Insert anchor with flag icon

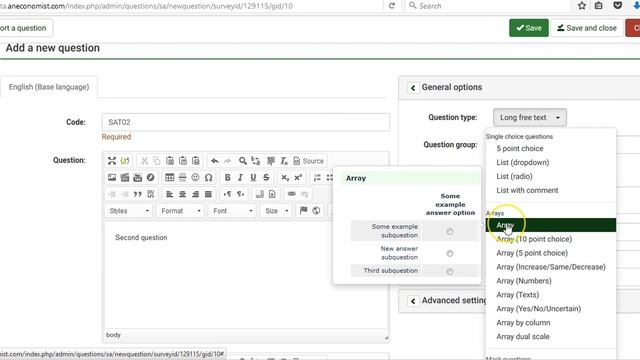click(x=303, y=211)
